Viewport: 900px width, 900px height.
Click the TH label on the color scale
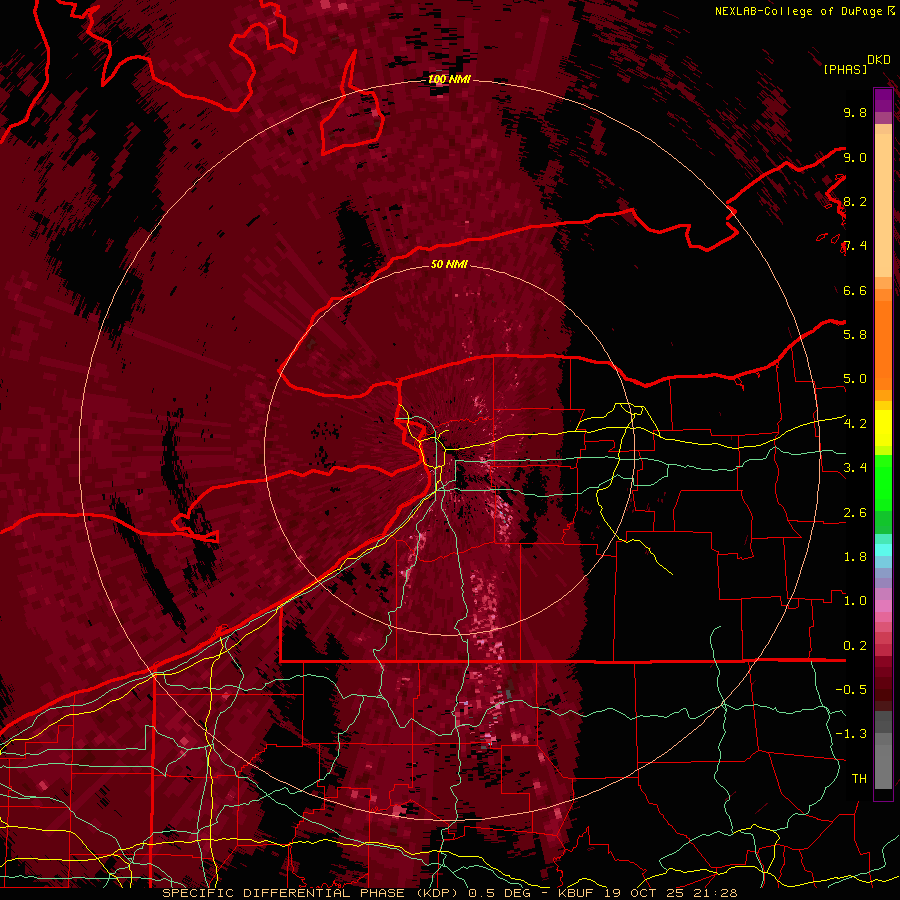(859, 779)
